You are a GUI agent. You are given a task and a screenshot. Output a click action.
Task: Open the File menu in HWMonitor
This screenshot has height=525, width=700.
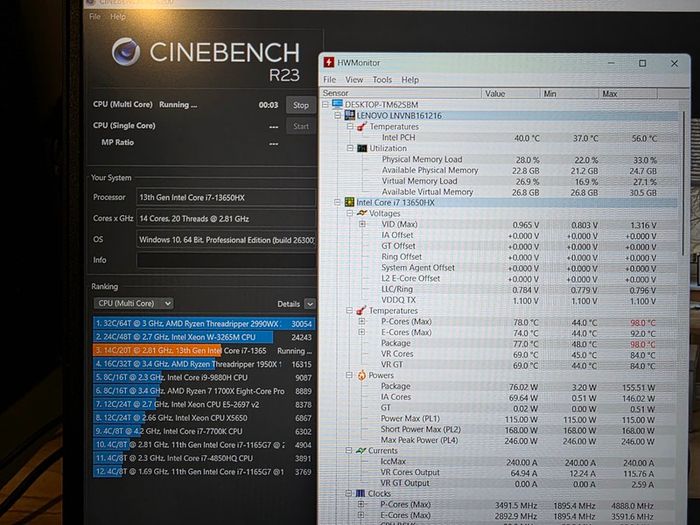[x=329, y=79]
